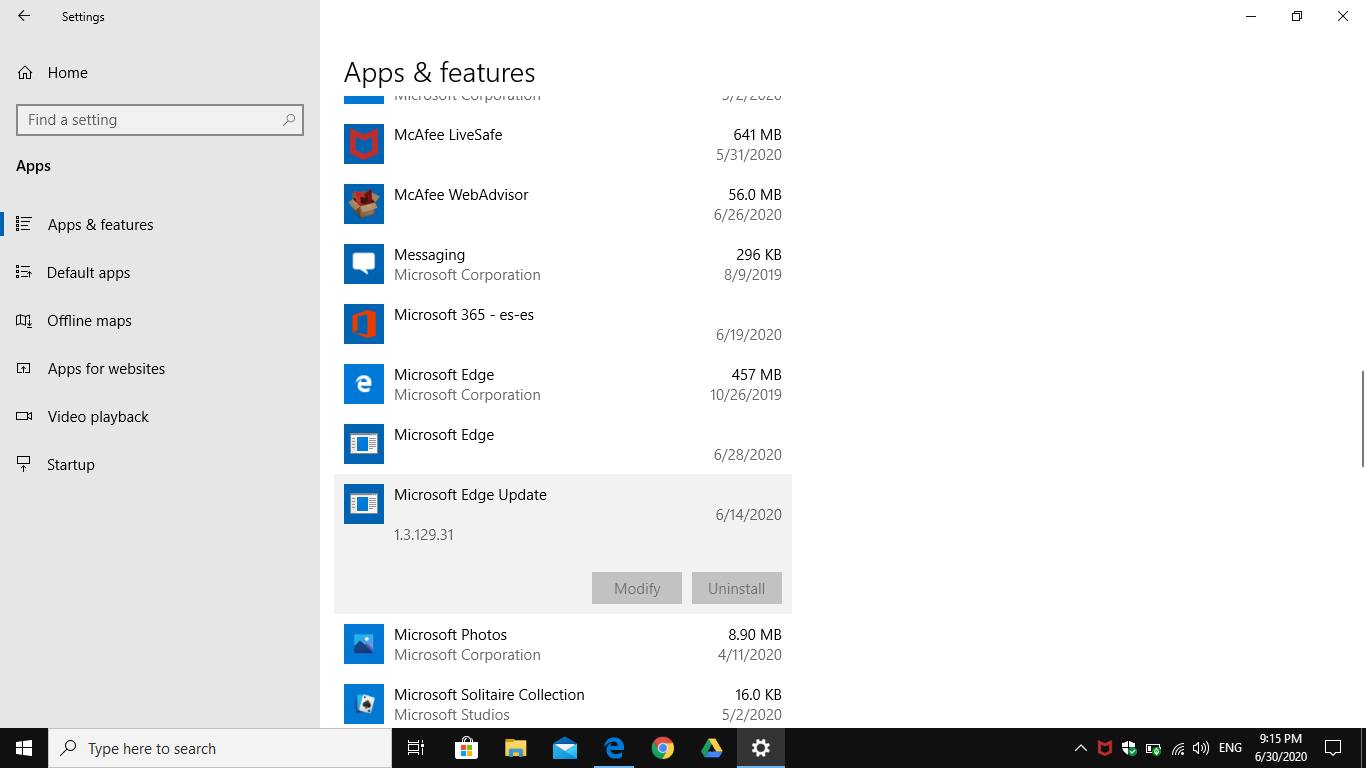The width and height of the screenshot is (1366, 768).
Task: Show hidden system tray icons
Action: pos(1080,748)
